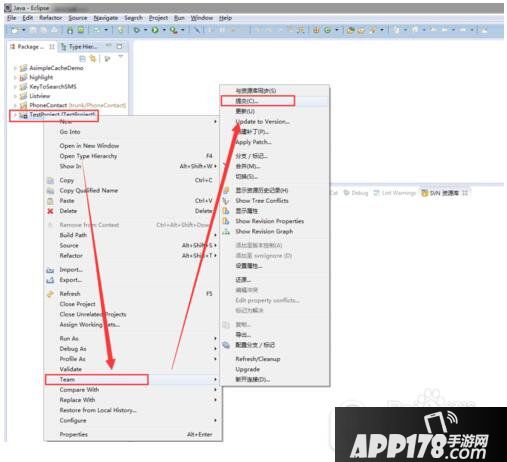Expand the KeyToSearchSMS project node
507x462 pixels.
(15, 87)
